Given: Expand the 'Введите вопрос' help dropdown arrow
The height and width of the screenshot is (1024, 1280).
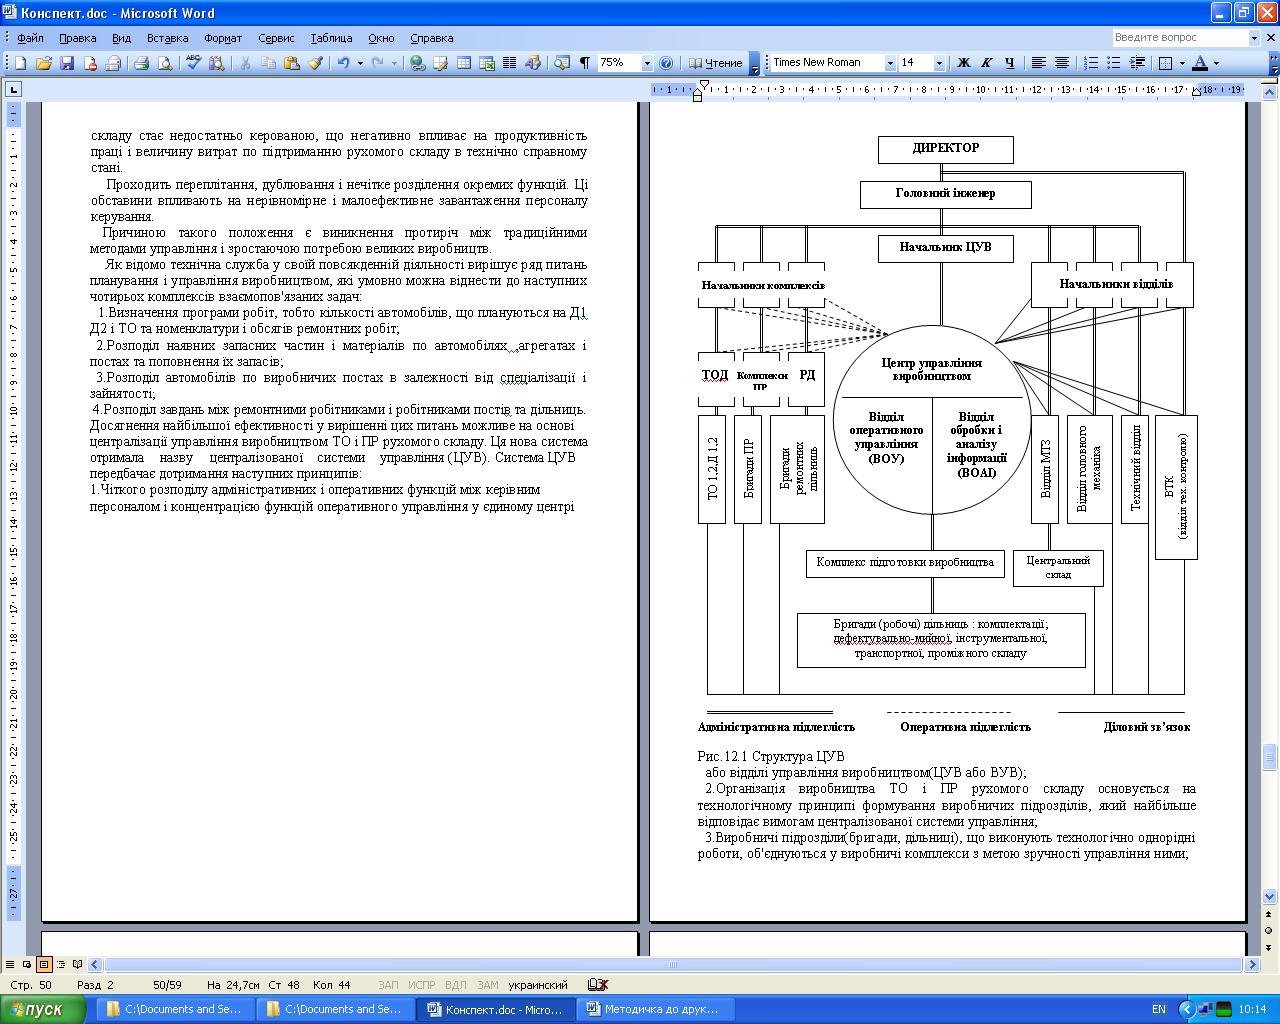Looking at the screenshot, I should point(1254,38).
